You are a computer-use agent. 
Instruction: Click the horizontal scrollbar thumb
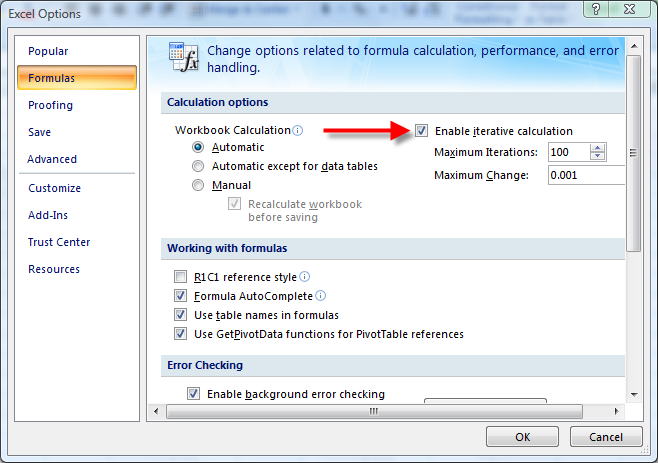coord(374,411)
